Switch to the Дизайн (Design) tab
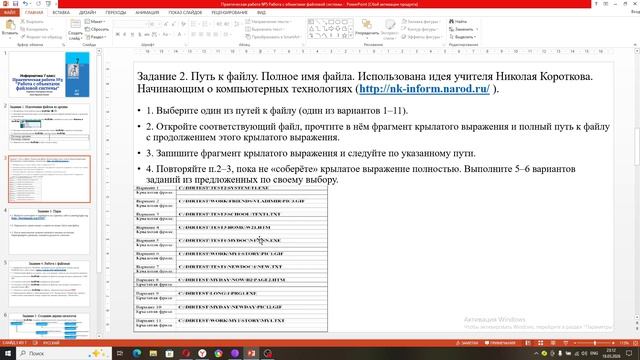Image resolution: width=640 pixels, height=360 pixels. coord(87,12)
